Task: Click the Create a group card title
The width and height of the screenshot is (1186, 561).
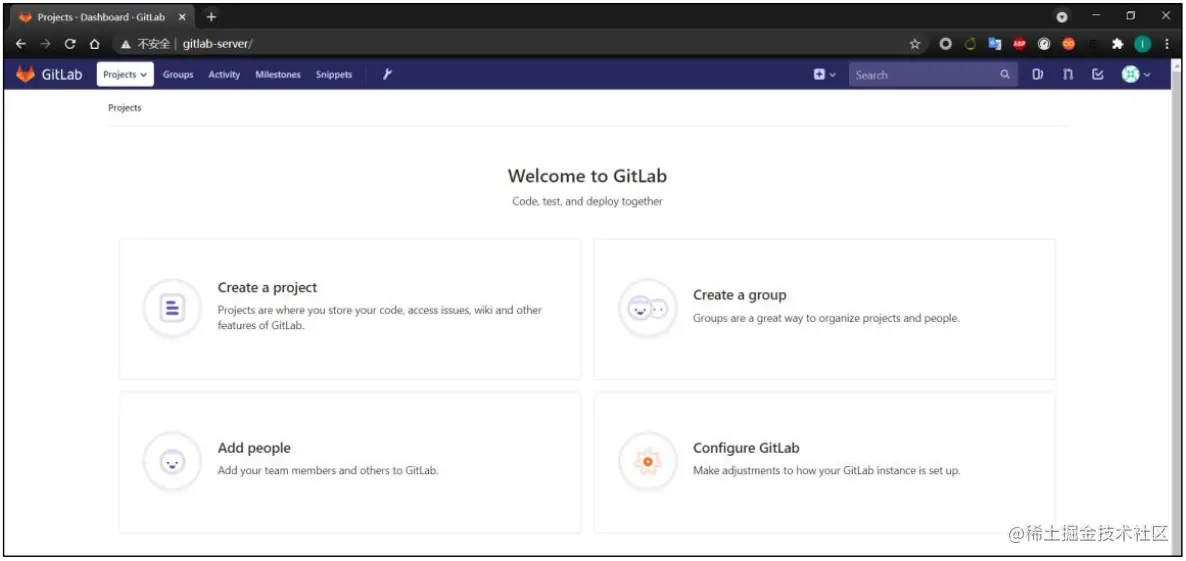Action: coord(739,295)
